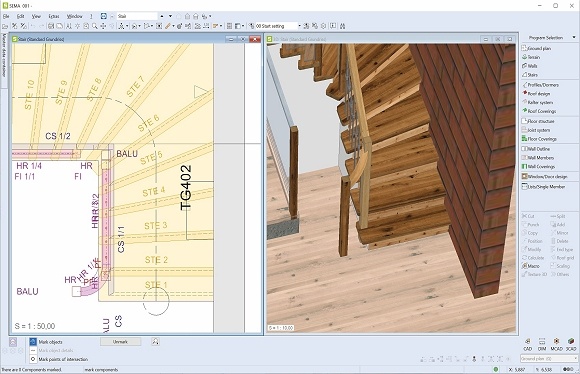Click the Floor structure icon
The width and height of the screenshot is (580, 374).
pos(525,121)
